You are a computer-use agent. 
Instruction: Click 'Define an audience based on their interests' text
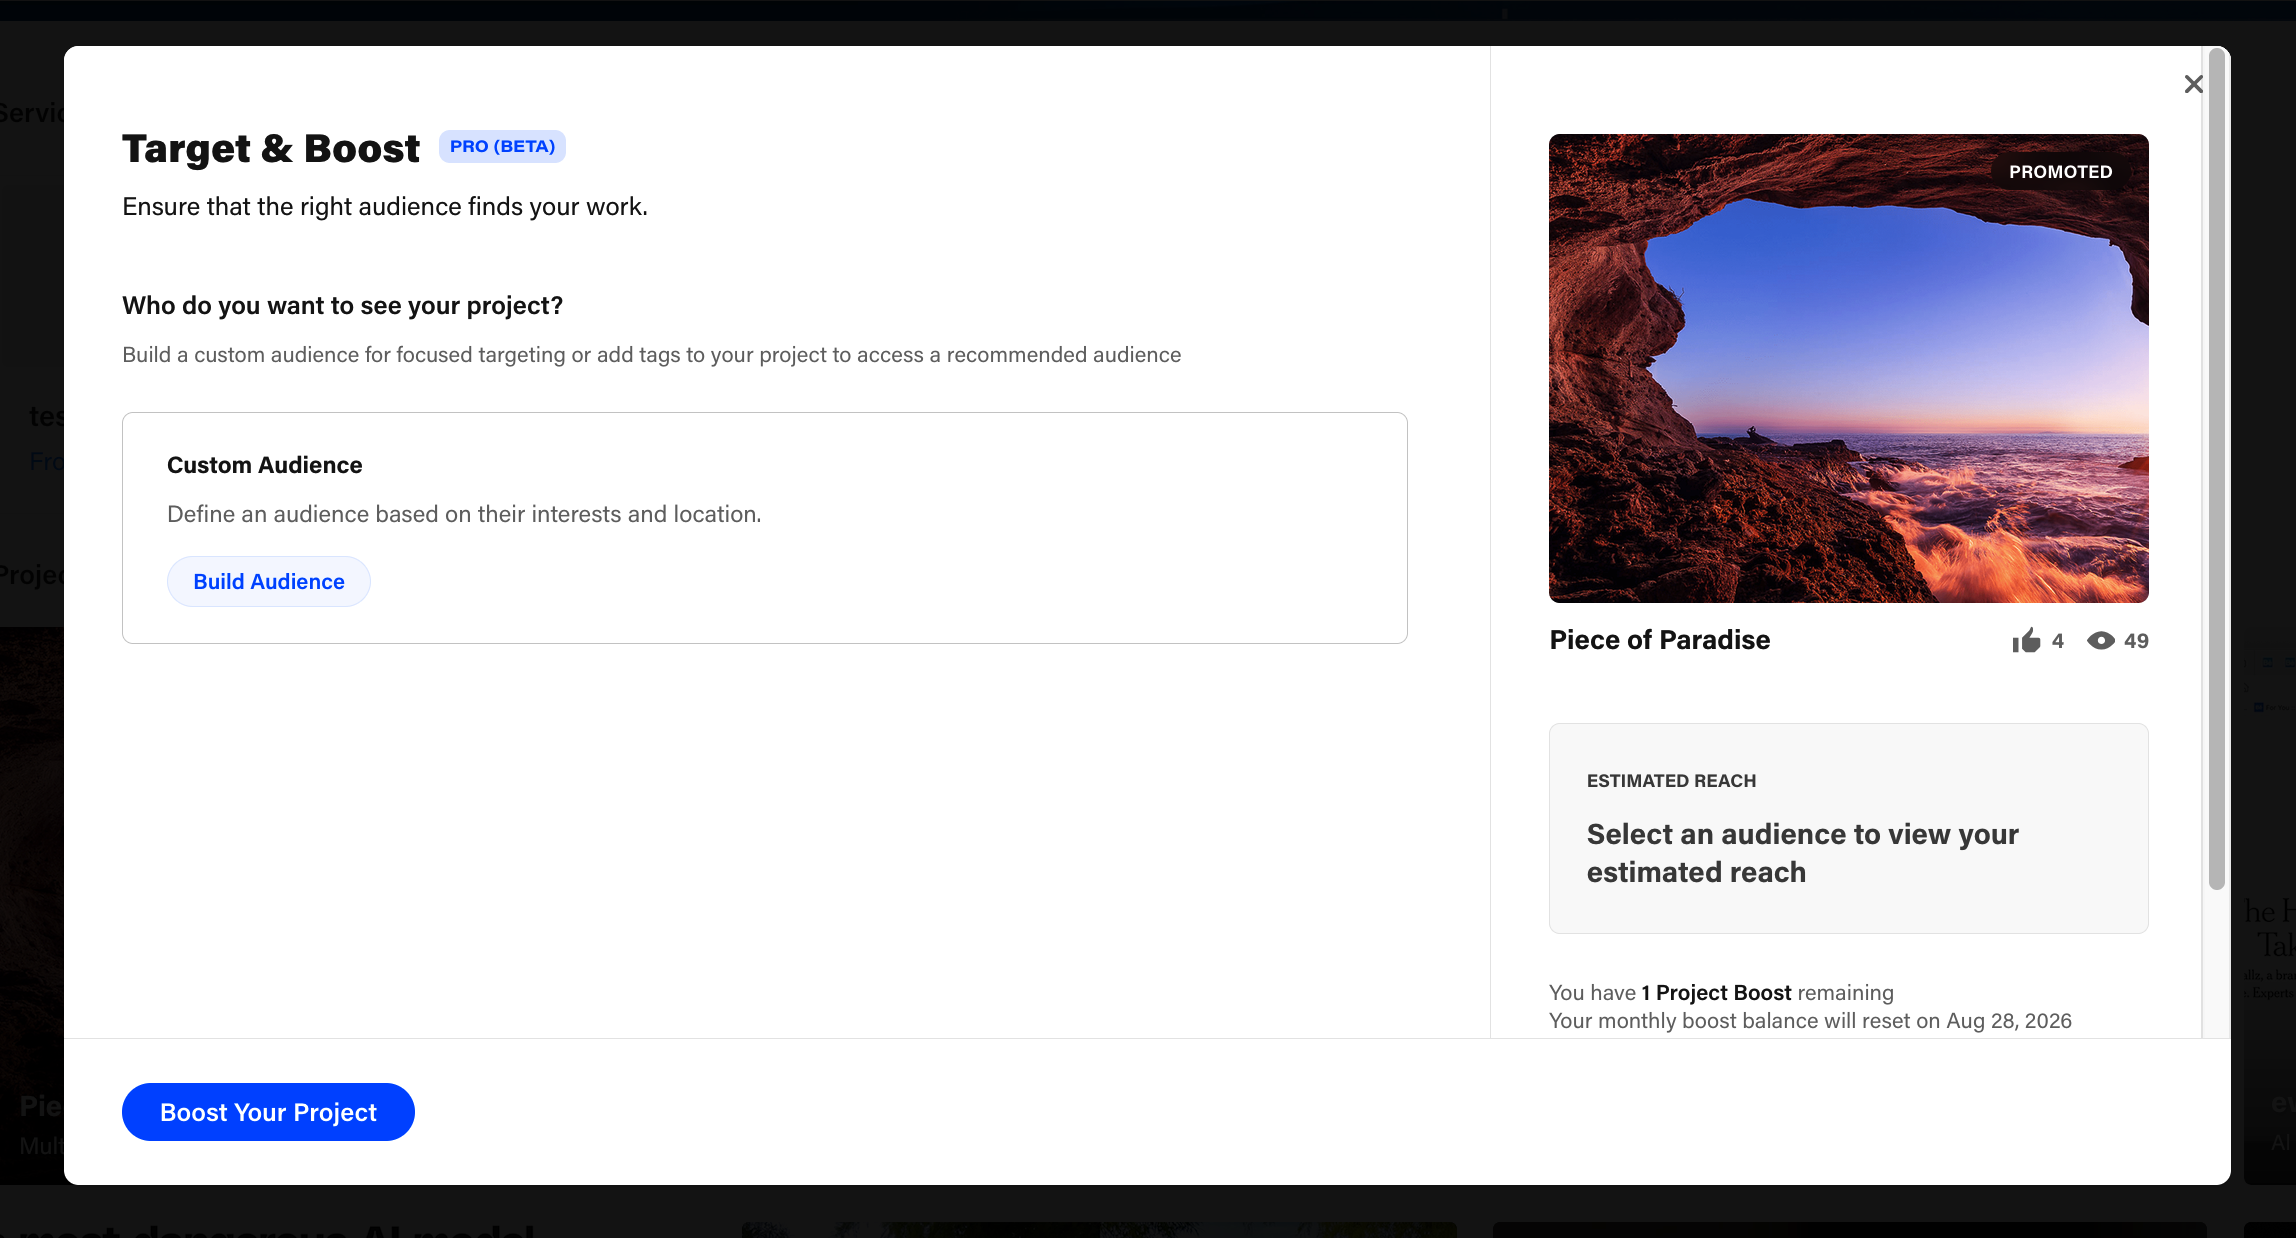[464, 514]
